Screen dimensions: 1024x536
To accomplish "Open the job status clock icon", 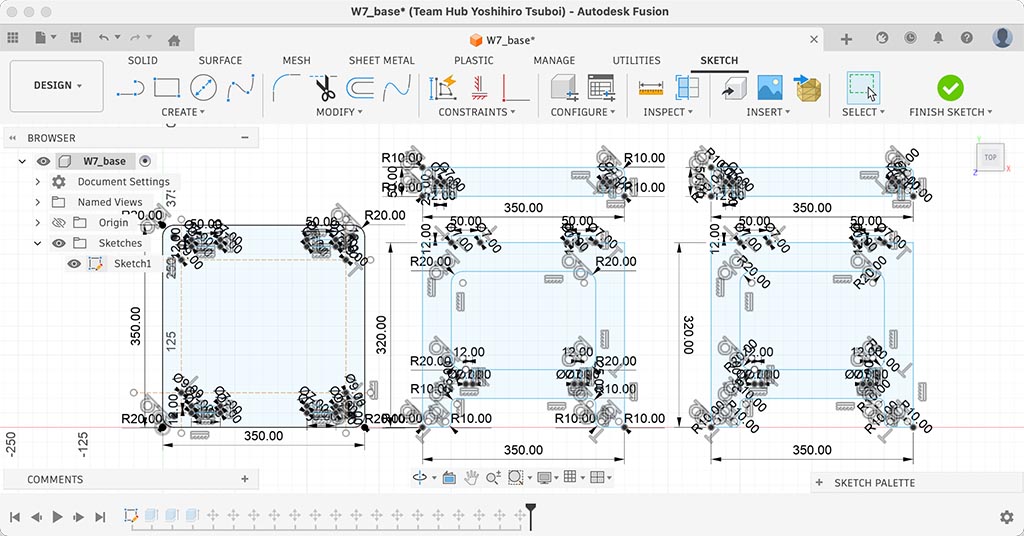I will (x=910, y=38).
